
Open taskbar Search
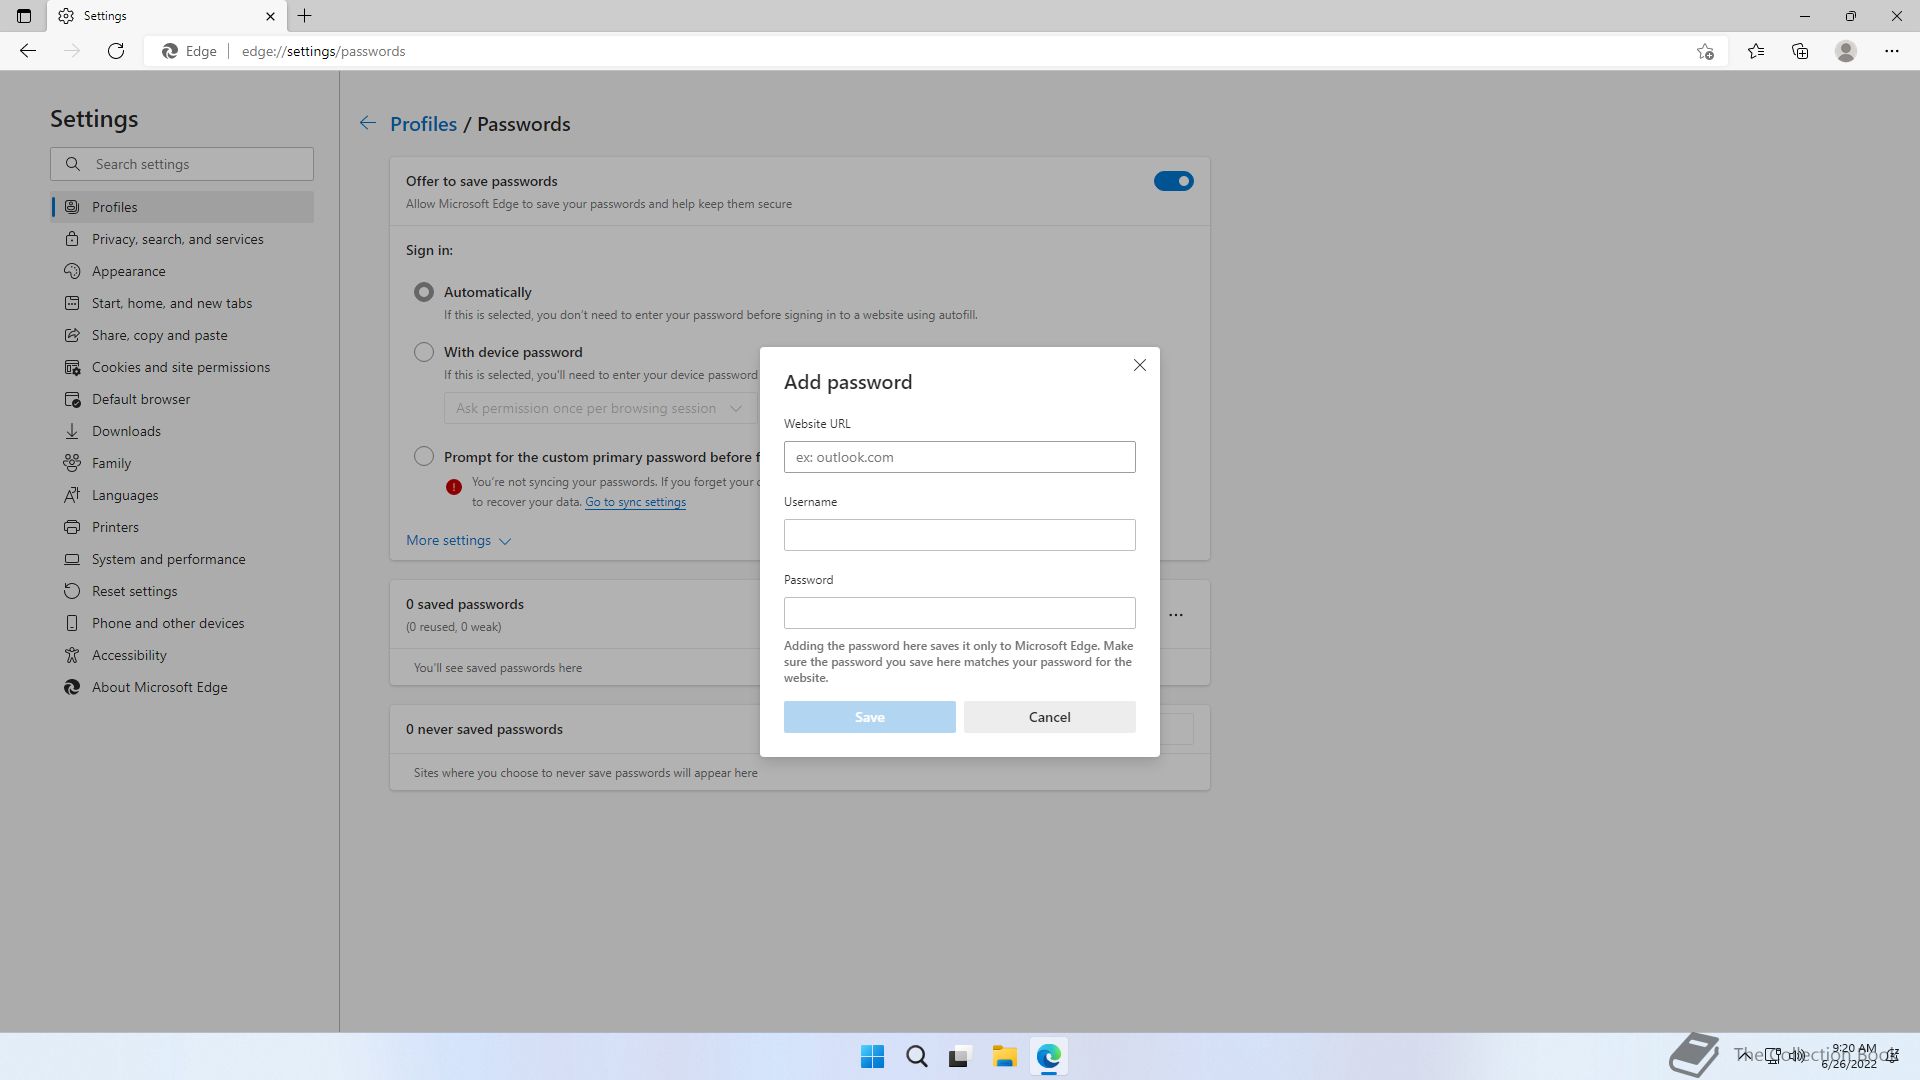point(916,1057)
